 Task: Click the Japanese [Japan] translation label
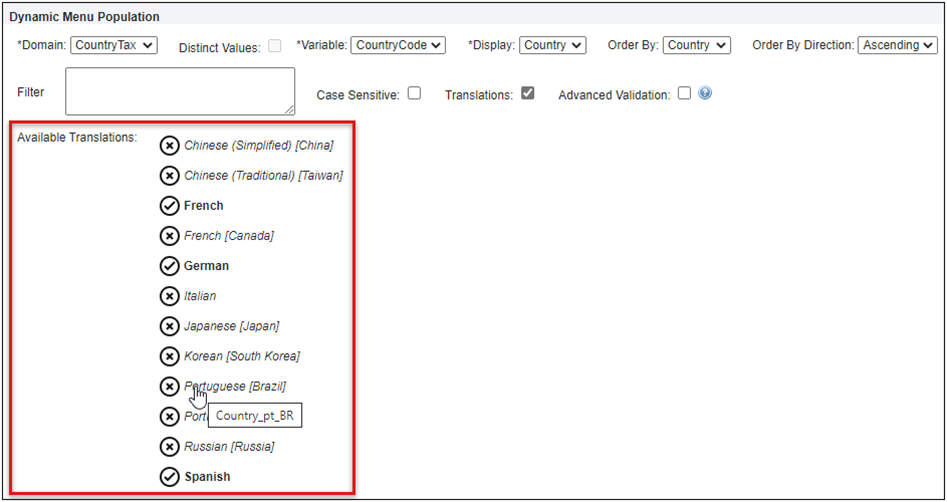[x=231, y=326]
